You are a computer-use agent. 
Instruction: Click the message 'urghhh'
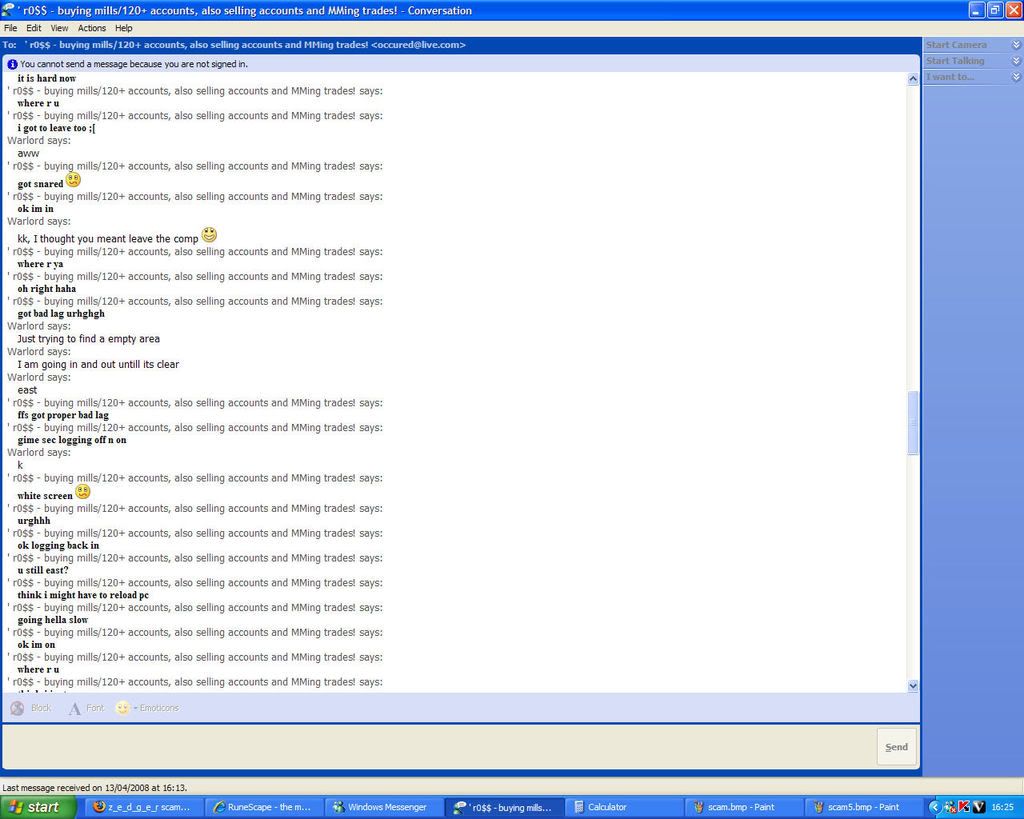tap(33, 521)
